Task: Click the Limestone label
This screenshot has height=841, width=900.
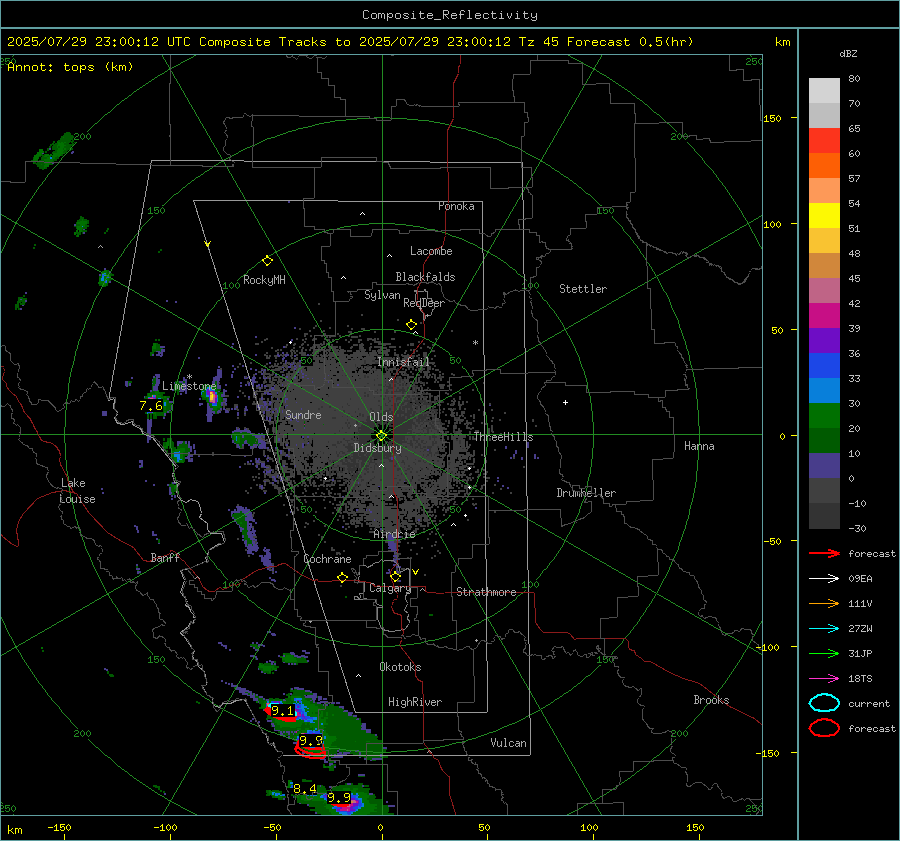Action: 189,386
